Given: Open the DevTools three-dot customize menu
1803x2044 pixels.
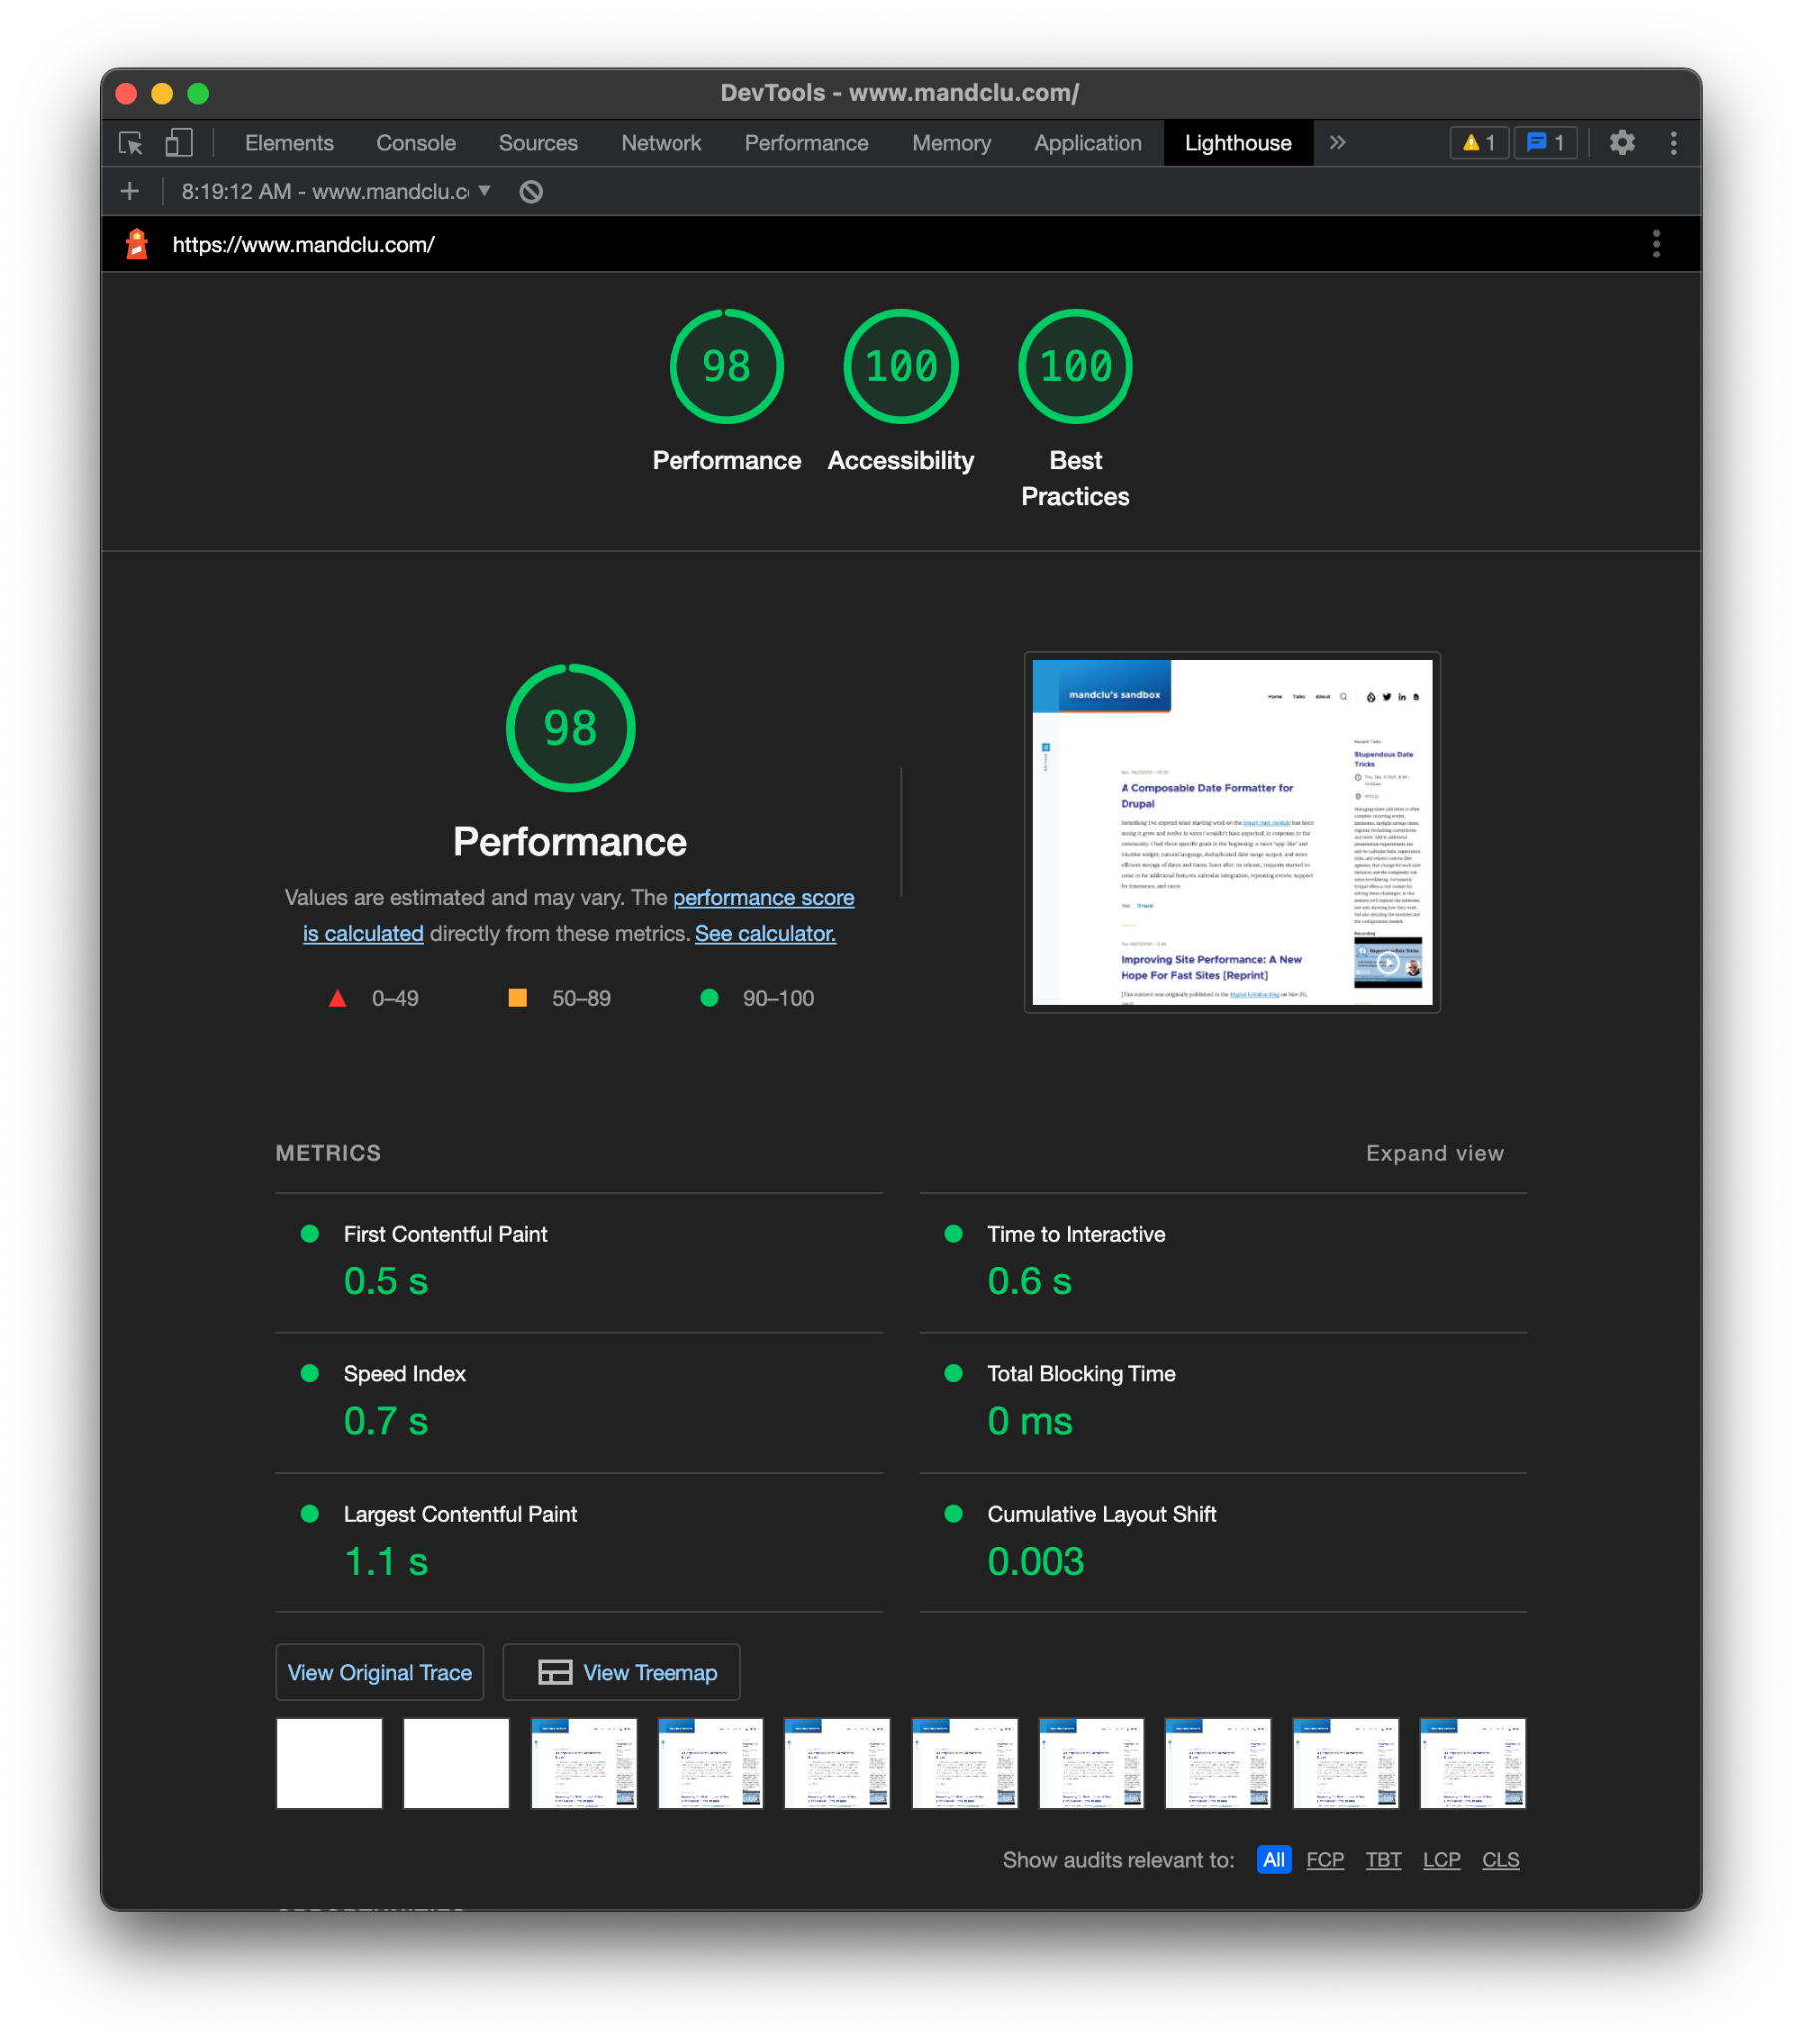Looking at the screenshot, I should (1673, 143).
